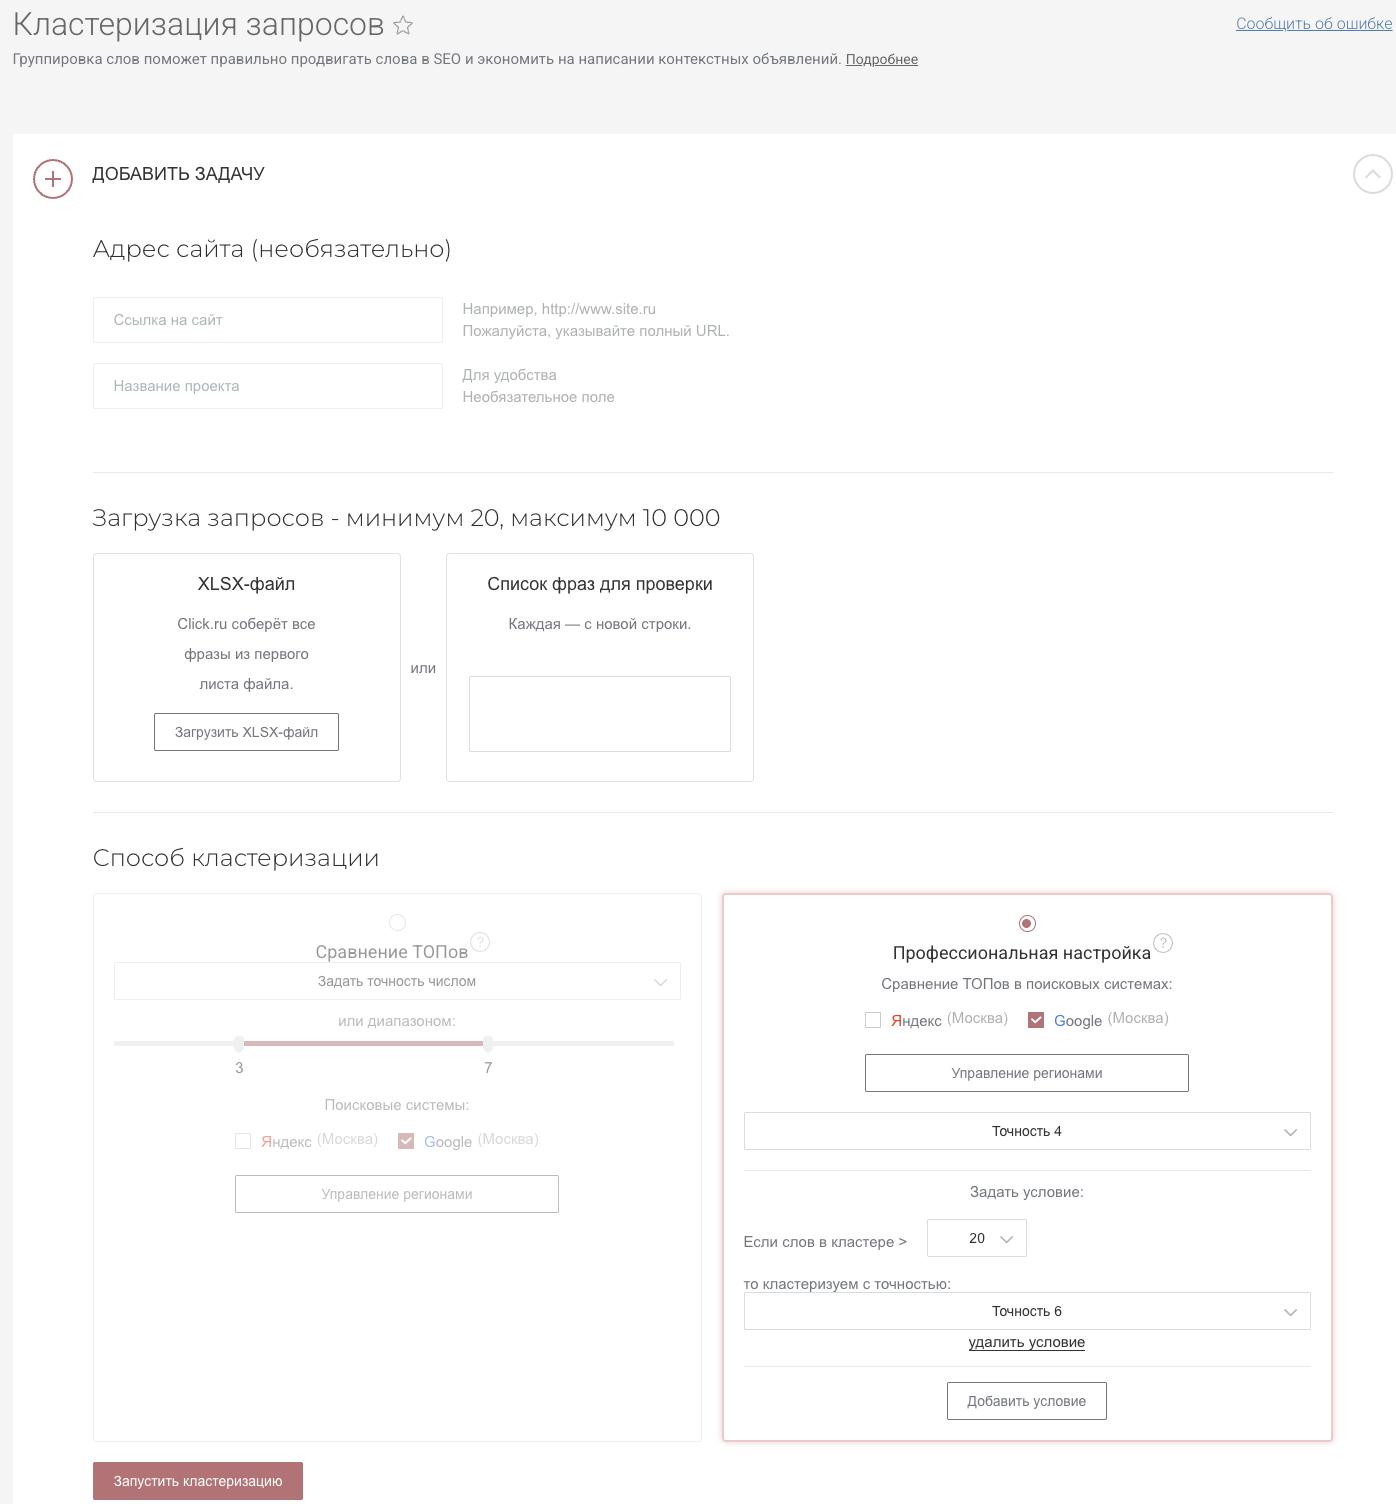Open the Сообщить об ошибке link
The height and width of the screenshot is (1504, 1396).
[x=1313, y=23]
